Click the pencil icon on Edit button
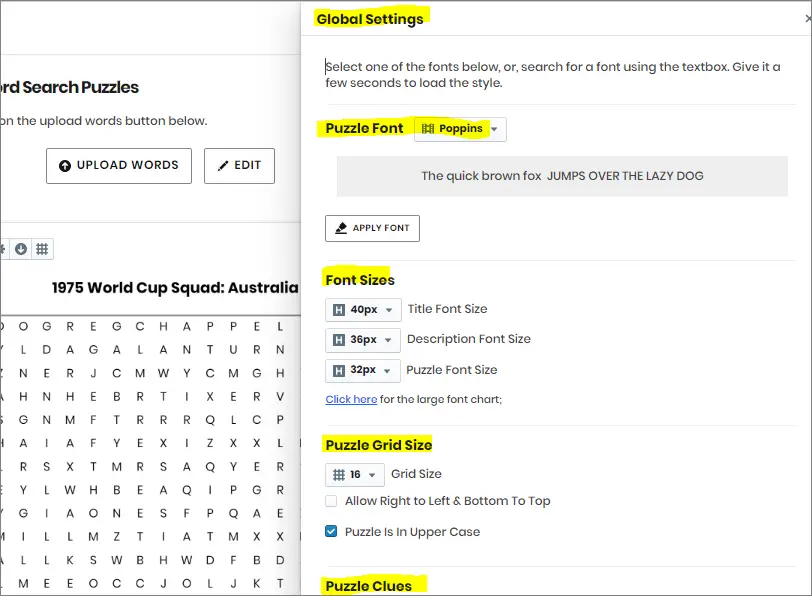Image resolution: width=812 pixels, height=596 pixels. [223, 166]
